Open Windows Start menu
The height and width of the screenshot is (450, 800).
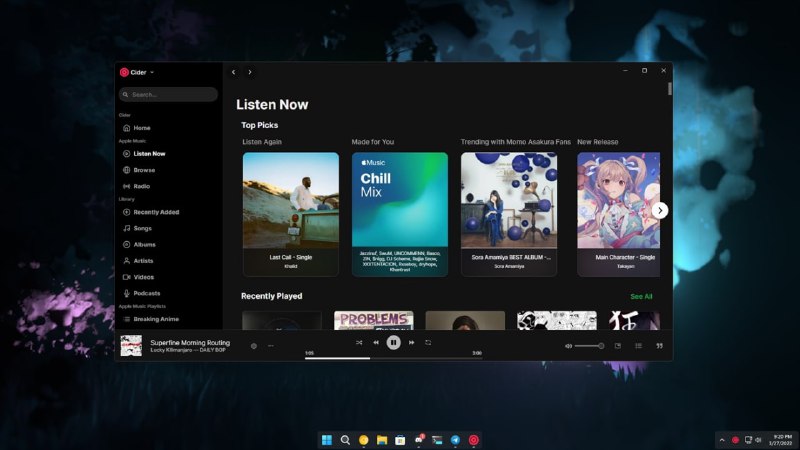(327, 440)
